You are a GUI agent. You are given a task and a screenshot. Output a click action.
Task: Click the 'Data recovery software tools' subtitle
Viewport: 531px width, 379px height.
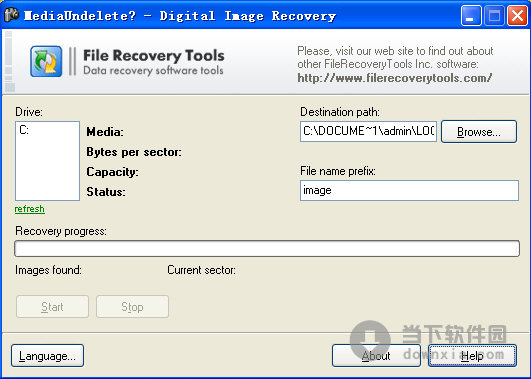tap(153, 70)
